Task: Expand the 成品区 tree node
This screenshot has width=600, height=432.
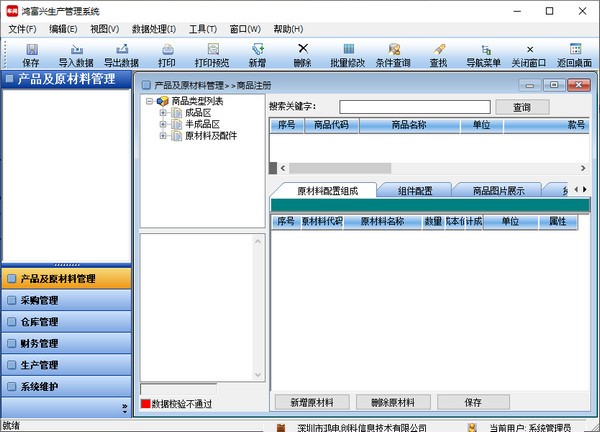Action: 163,113
